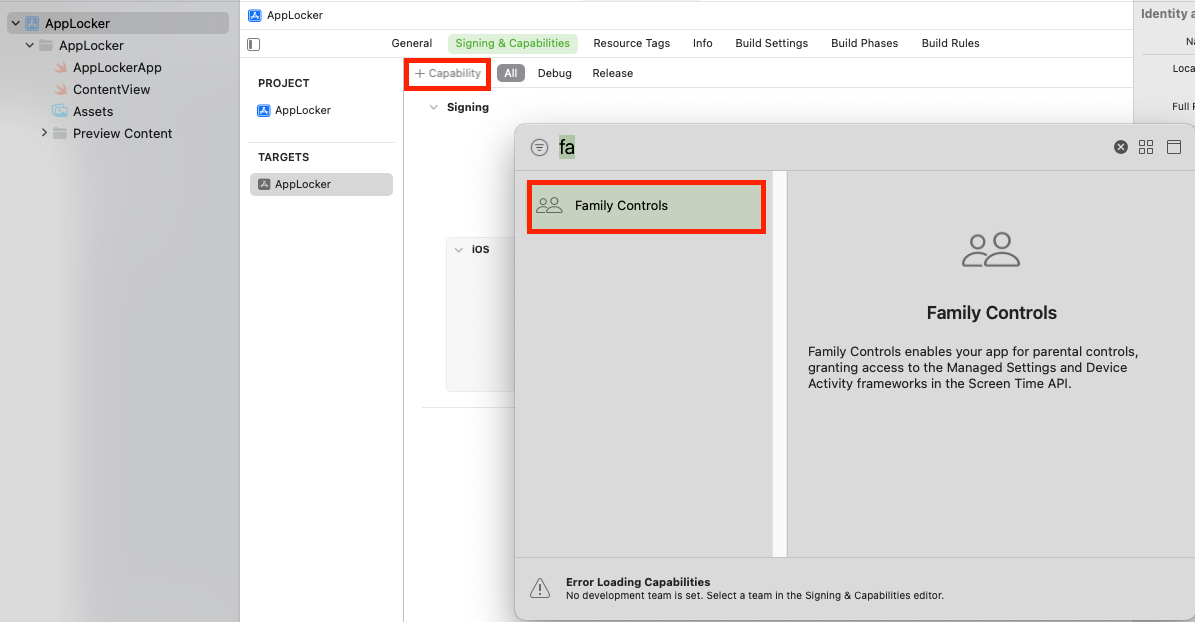
Task: Click the Preview Content folder icon
Action: coord(59,133)
